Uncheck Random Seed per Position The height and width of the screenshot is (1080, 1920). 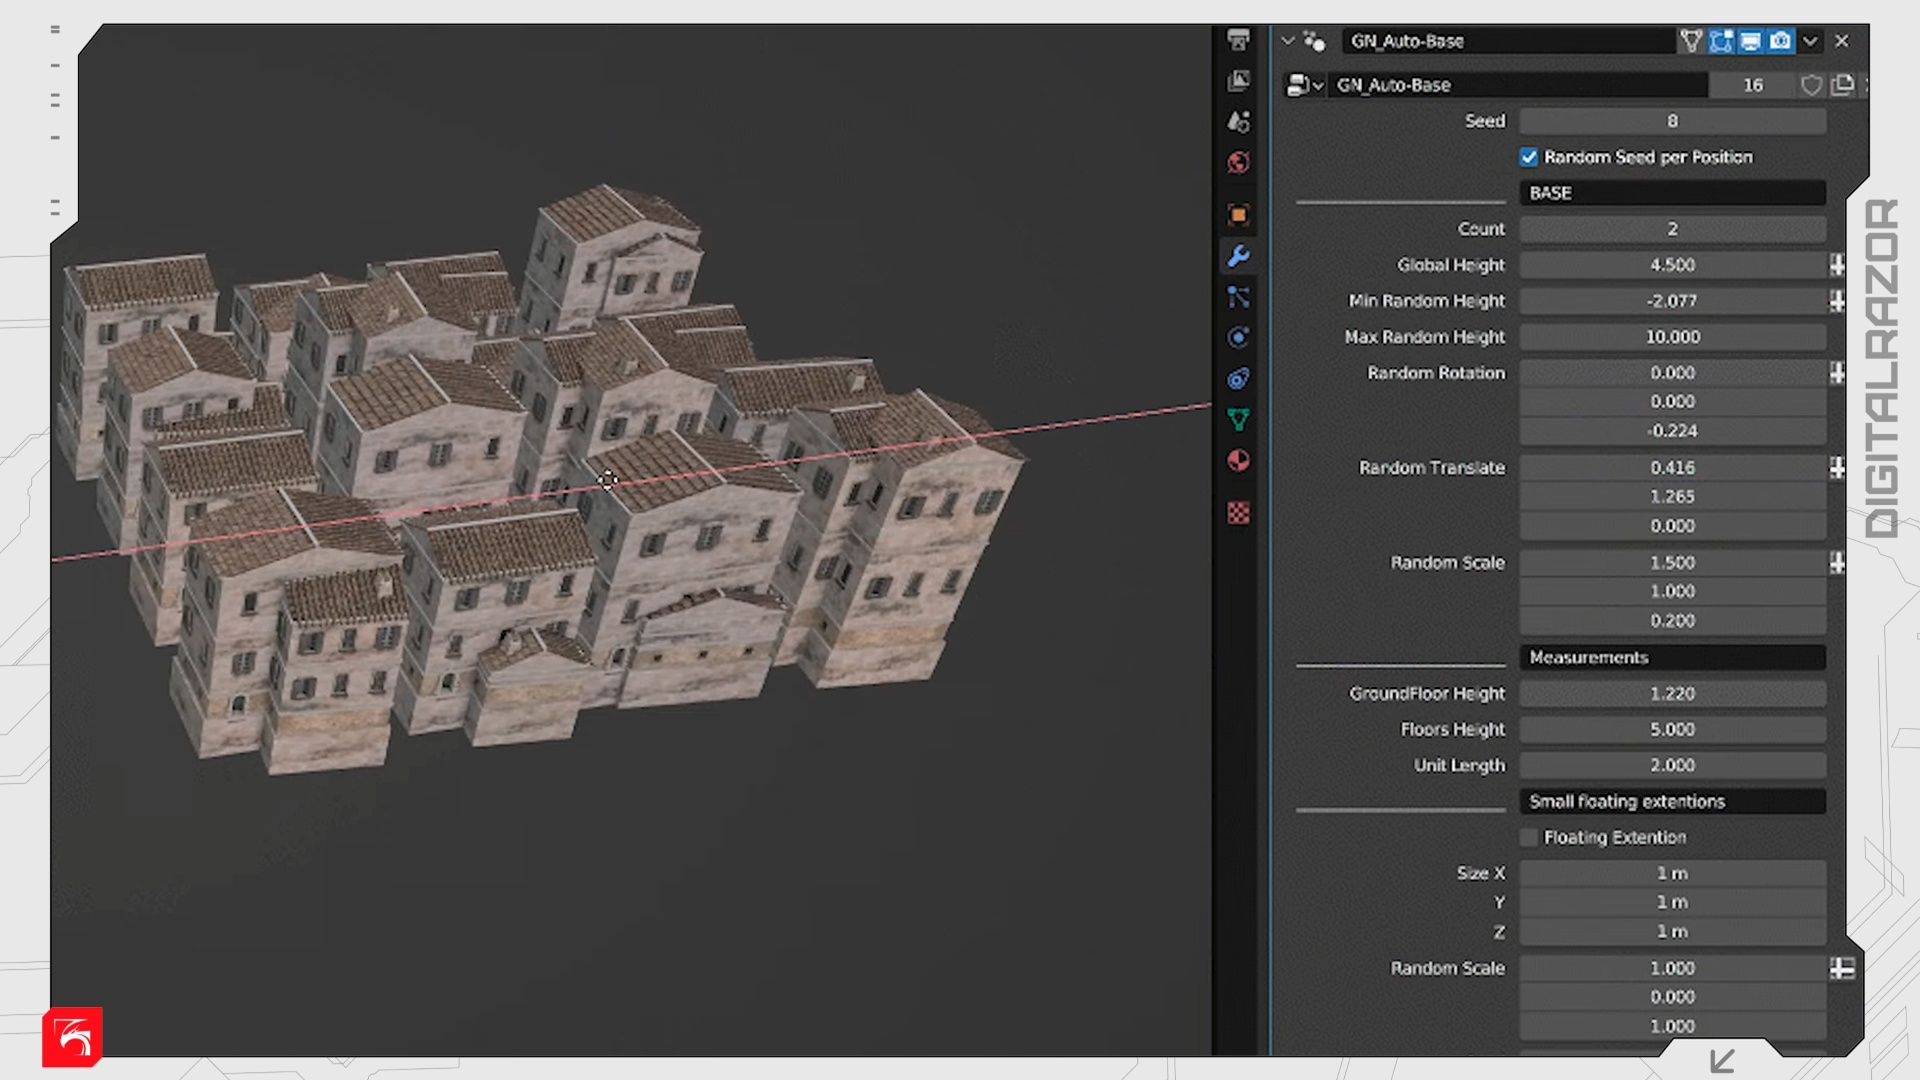(1529, 157)
